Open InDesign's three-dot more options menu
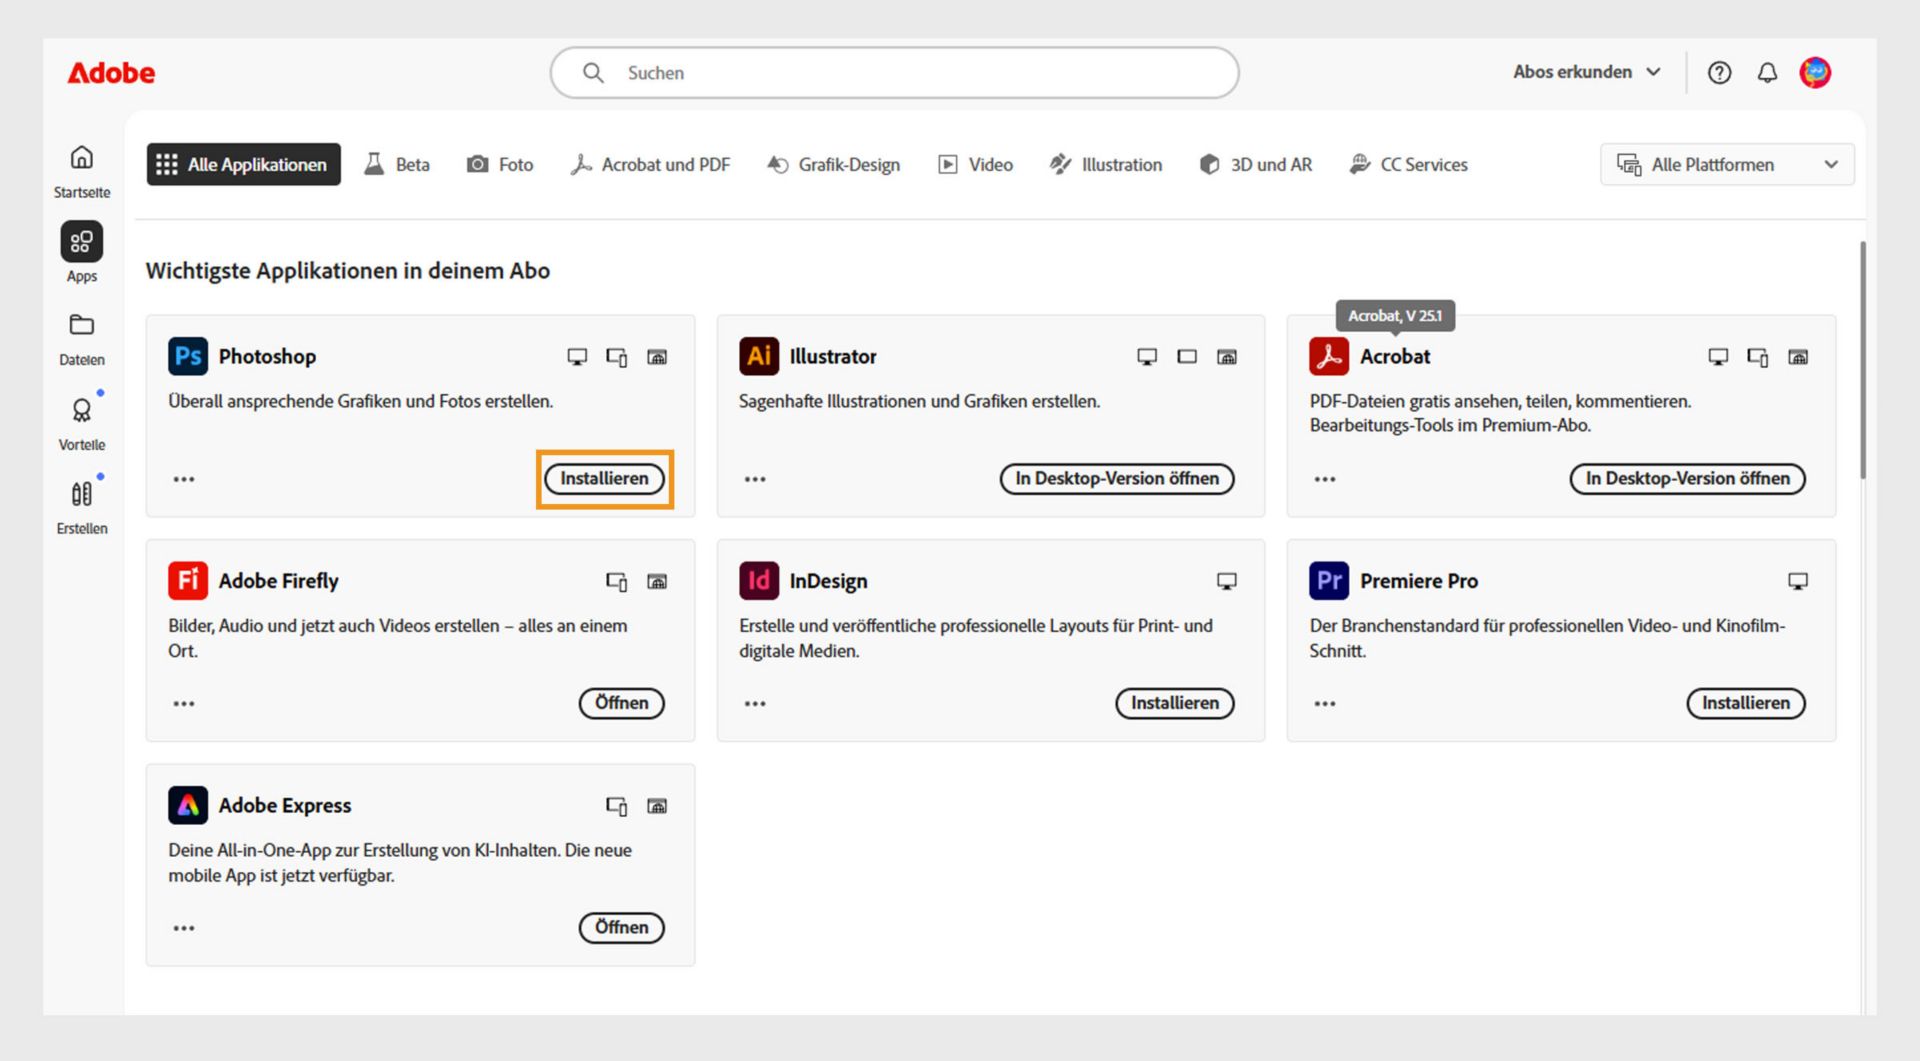1920x1061 pixels. point(755,704)
